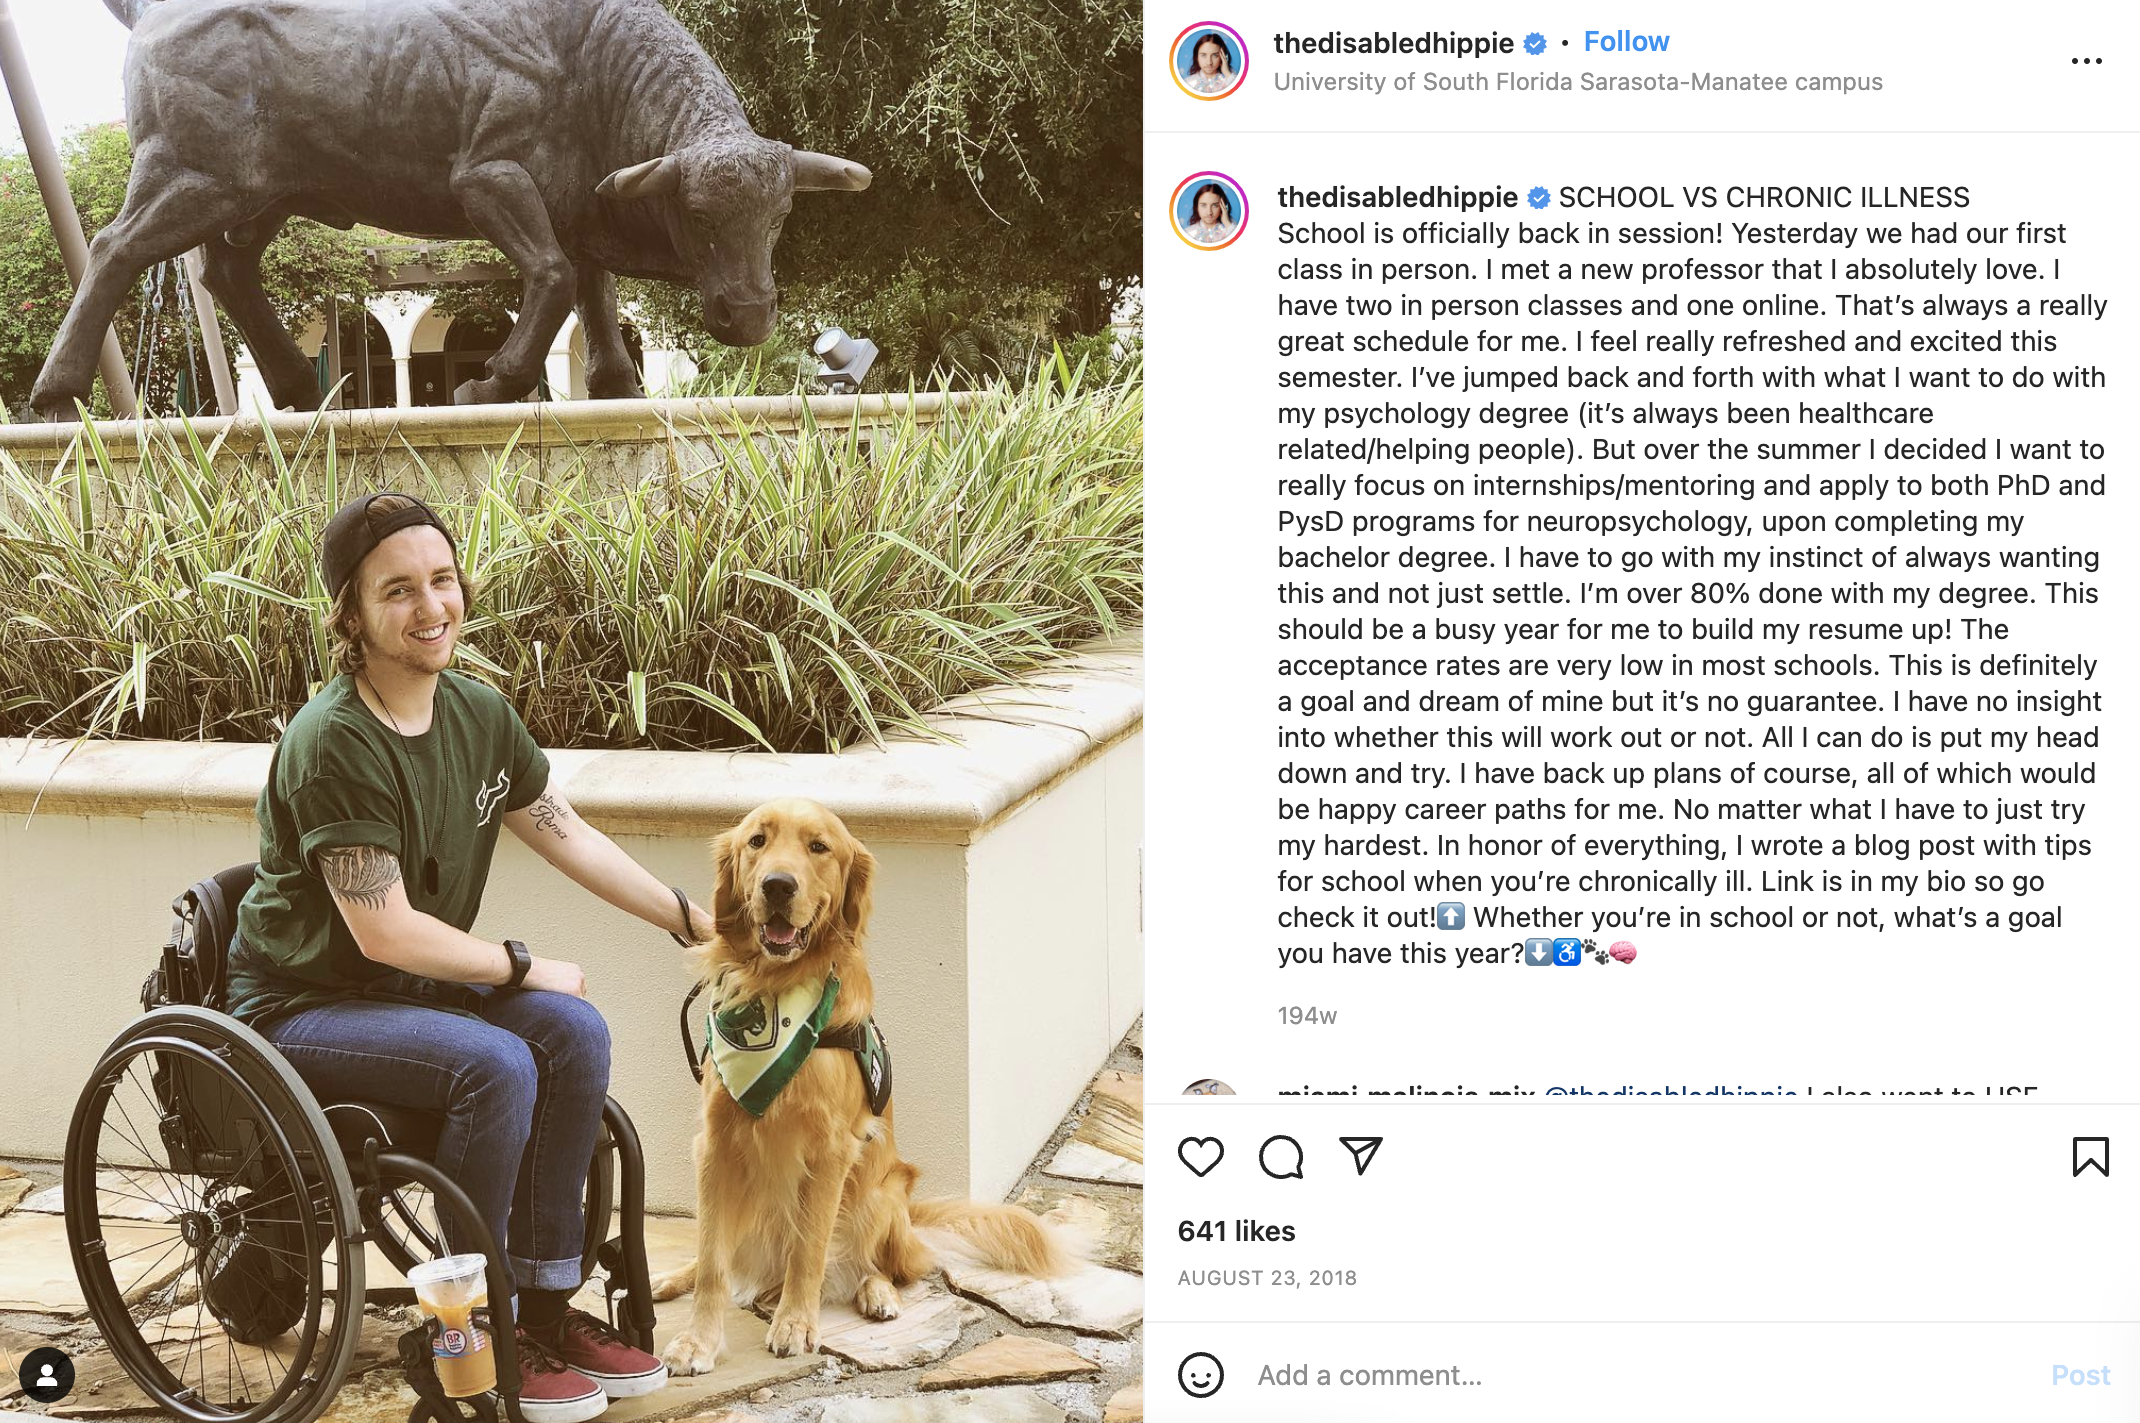Viewport: 2140px width, 1423px height.
Task: Click the 194w caption timestamp
Action: pos(1307,1016)
